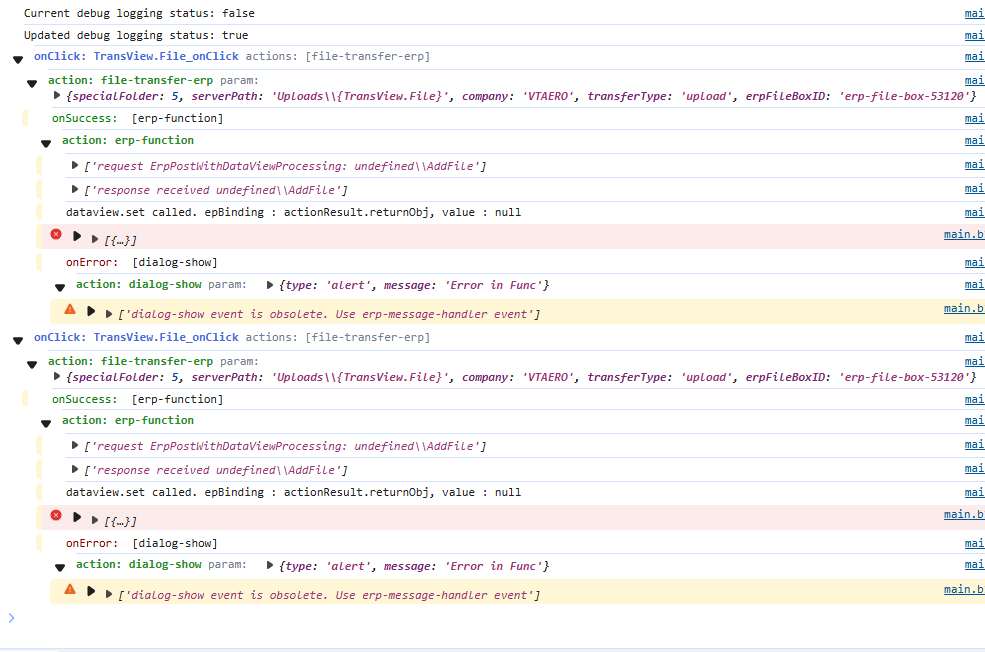
Task: Click the second 'onError: [dialog-show]' line
Action: pyautogui.click(x=141, y=543)
